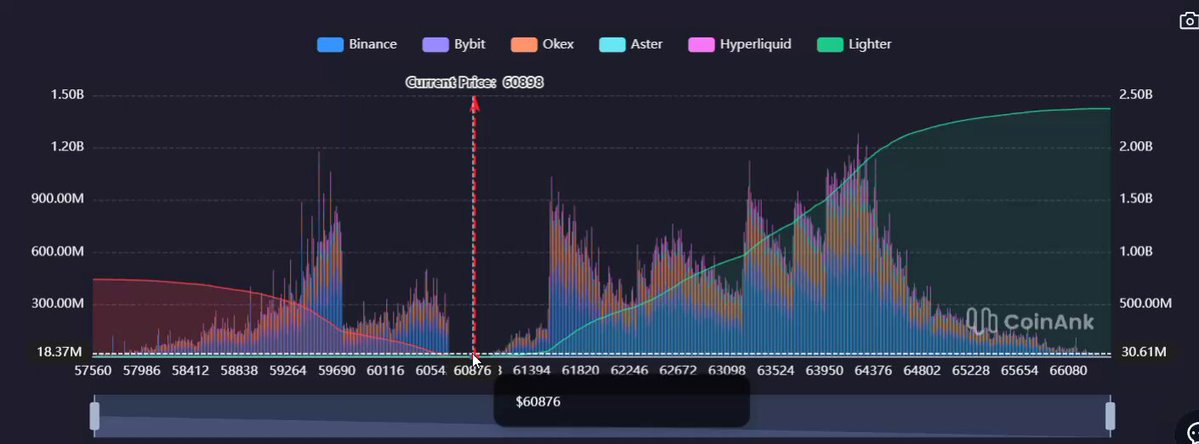Screen dimensions: 1199x444
Task: Click the 500.00M right axis label
Action: tap(1145, 303)
